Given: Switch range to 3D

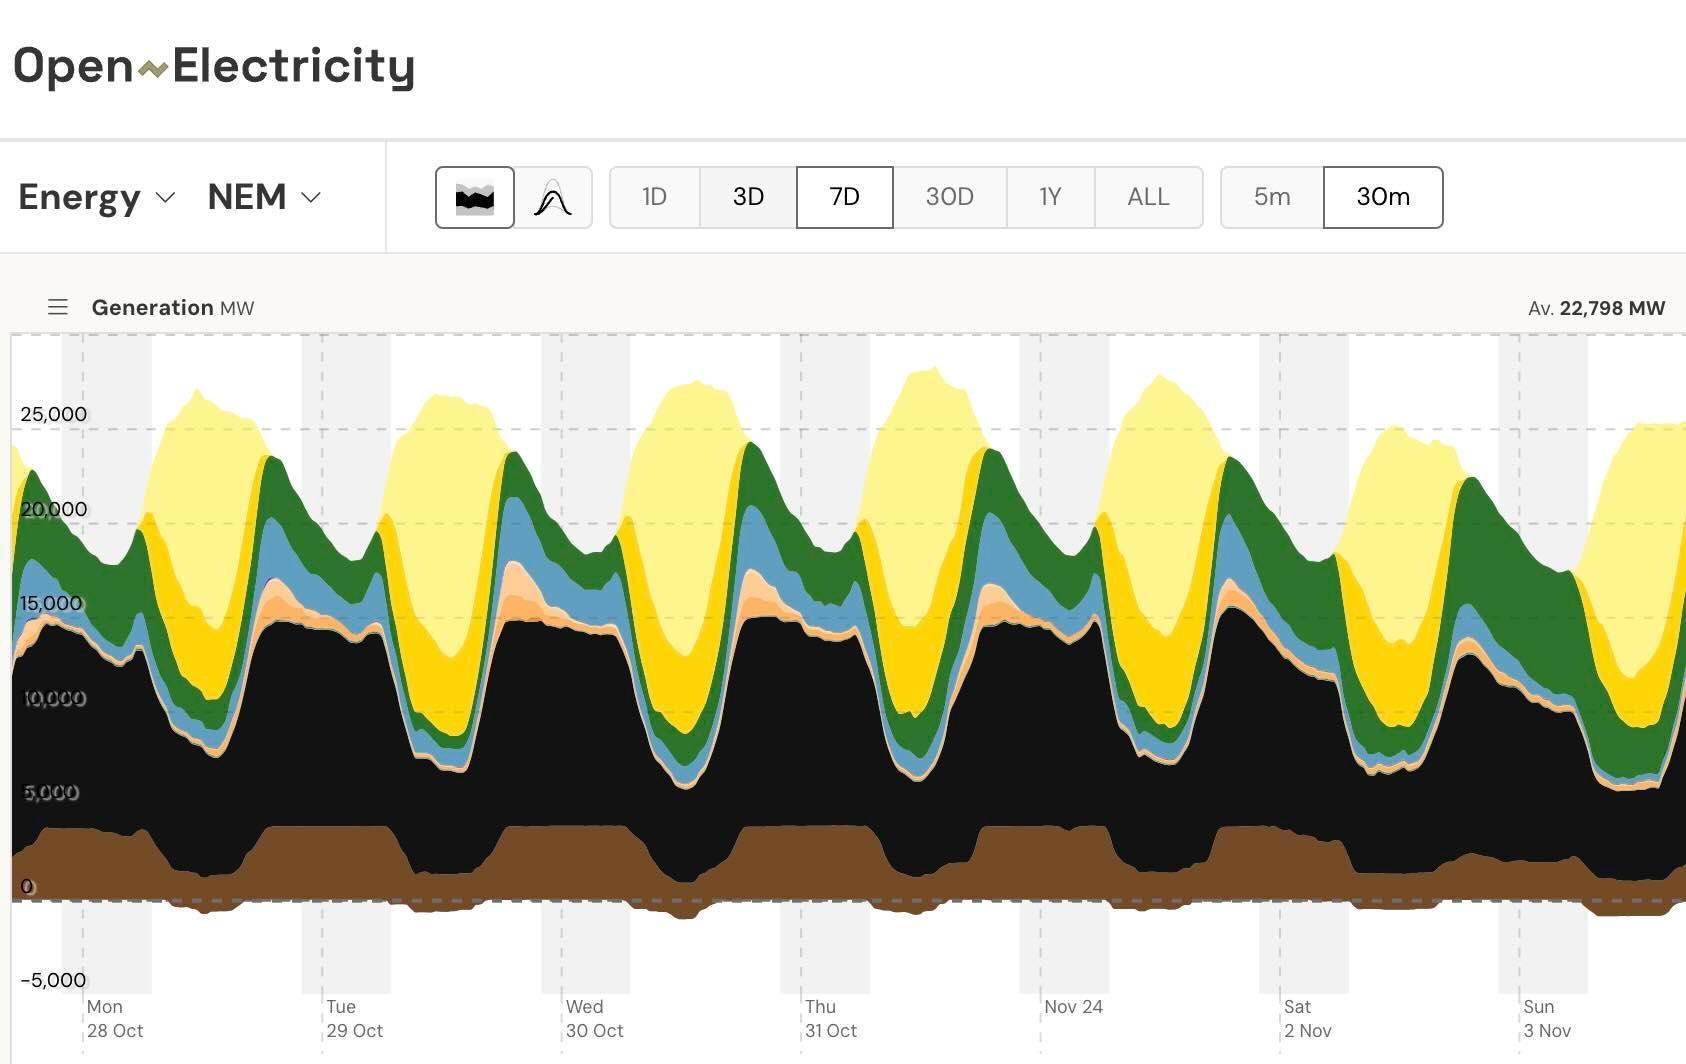Looking at the screenshot, I should (x=748, y=197).
